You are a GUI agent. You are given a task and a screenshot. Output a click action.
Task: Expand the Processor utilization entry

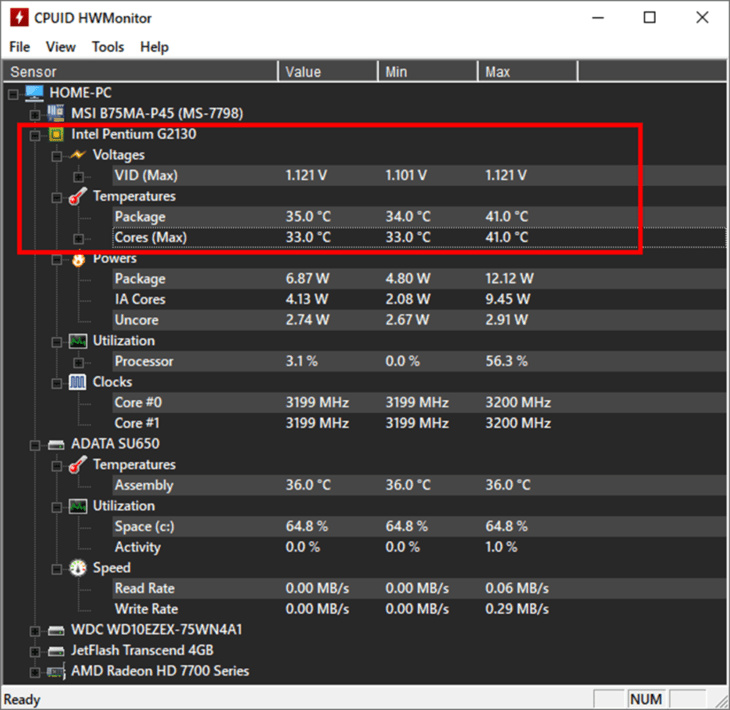pos(79,363)
